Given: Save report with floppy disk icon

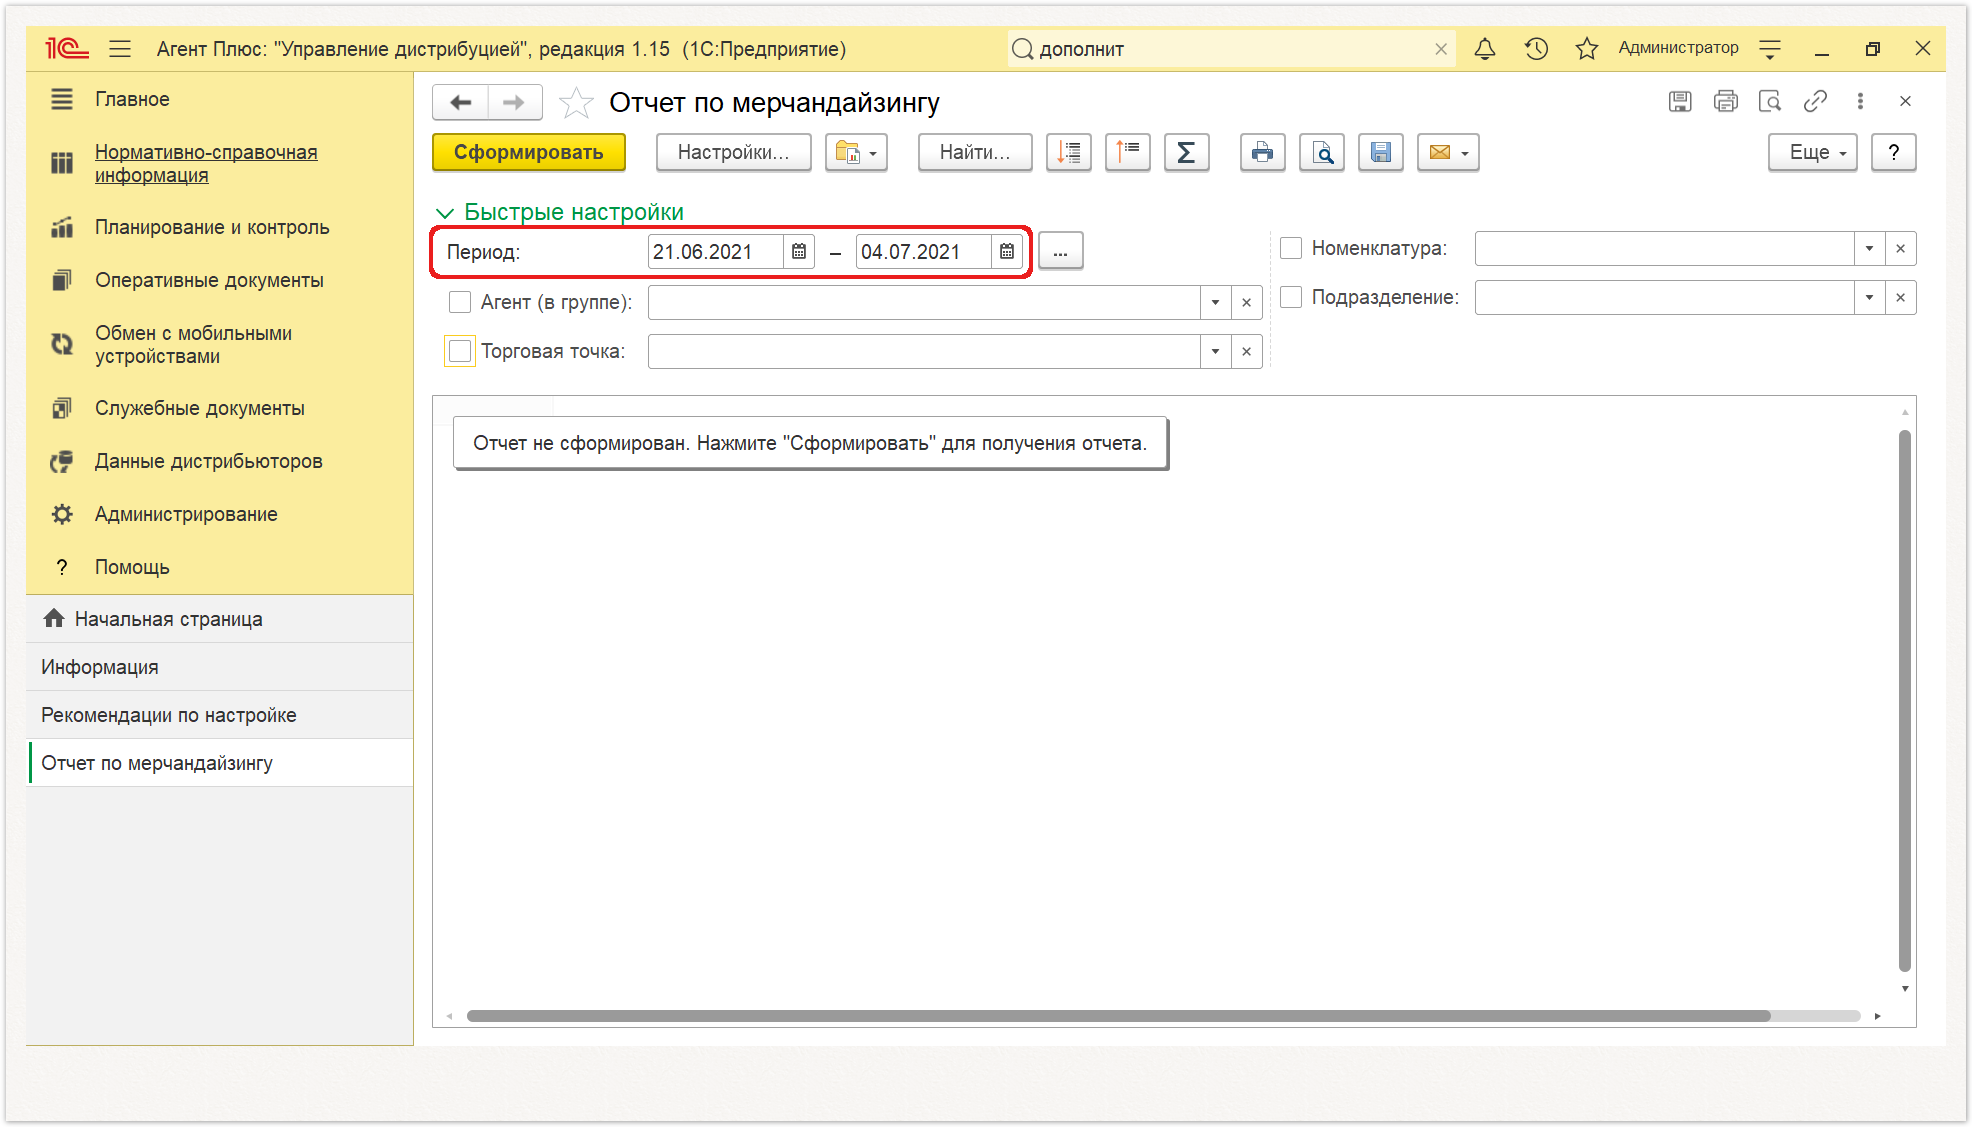Looking at the screenshot, I should pyautogui.click(x=1381, y=152).
